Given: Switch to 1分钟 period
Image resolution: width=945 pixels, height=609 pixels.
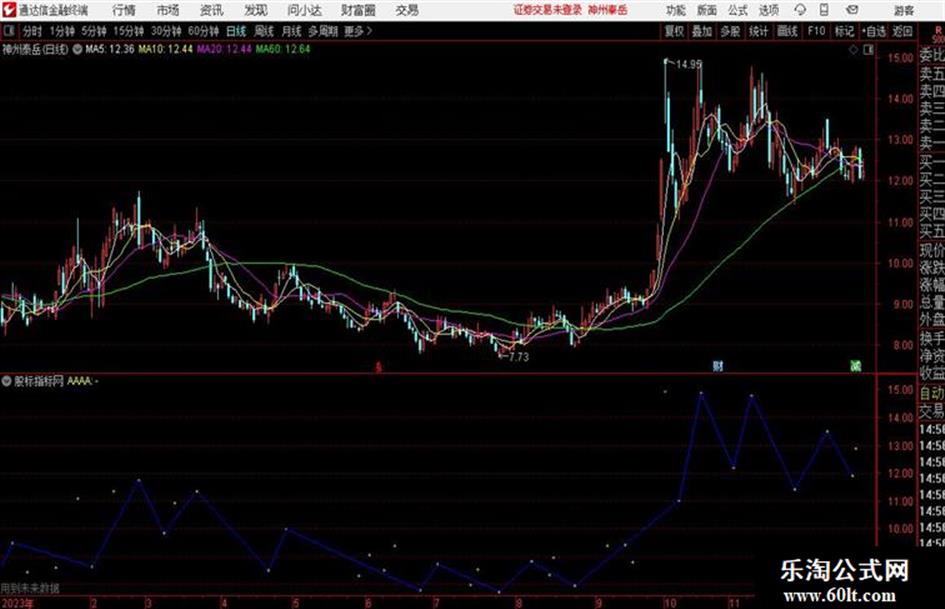Looking at the screenshot, I should coord(62,31).
